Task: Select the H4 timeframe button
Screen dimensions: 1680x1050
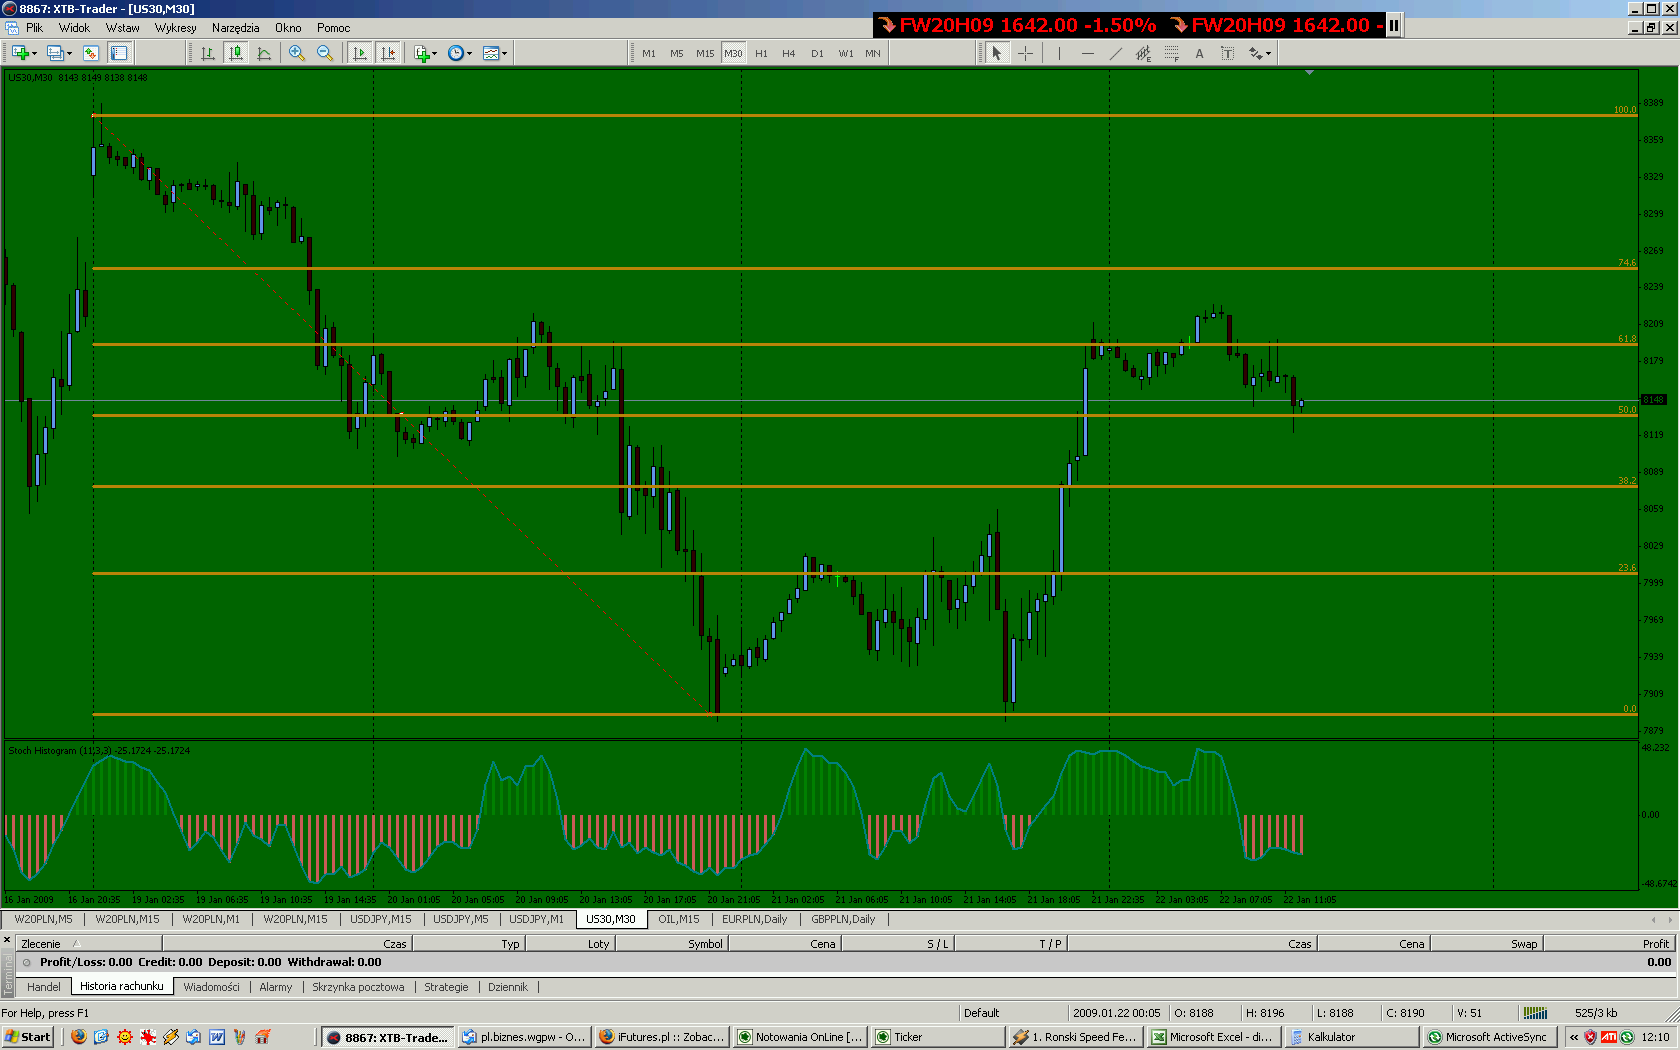Action: pyautogui.click(x=789, y=53)
